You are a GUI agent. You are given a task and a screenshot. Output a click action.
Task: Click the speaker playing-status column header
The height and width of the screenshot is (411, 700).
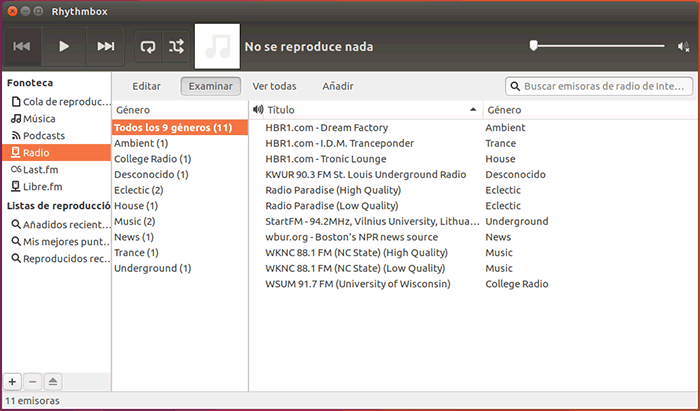(x=258, y=109)
